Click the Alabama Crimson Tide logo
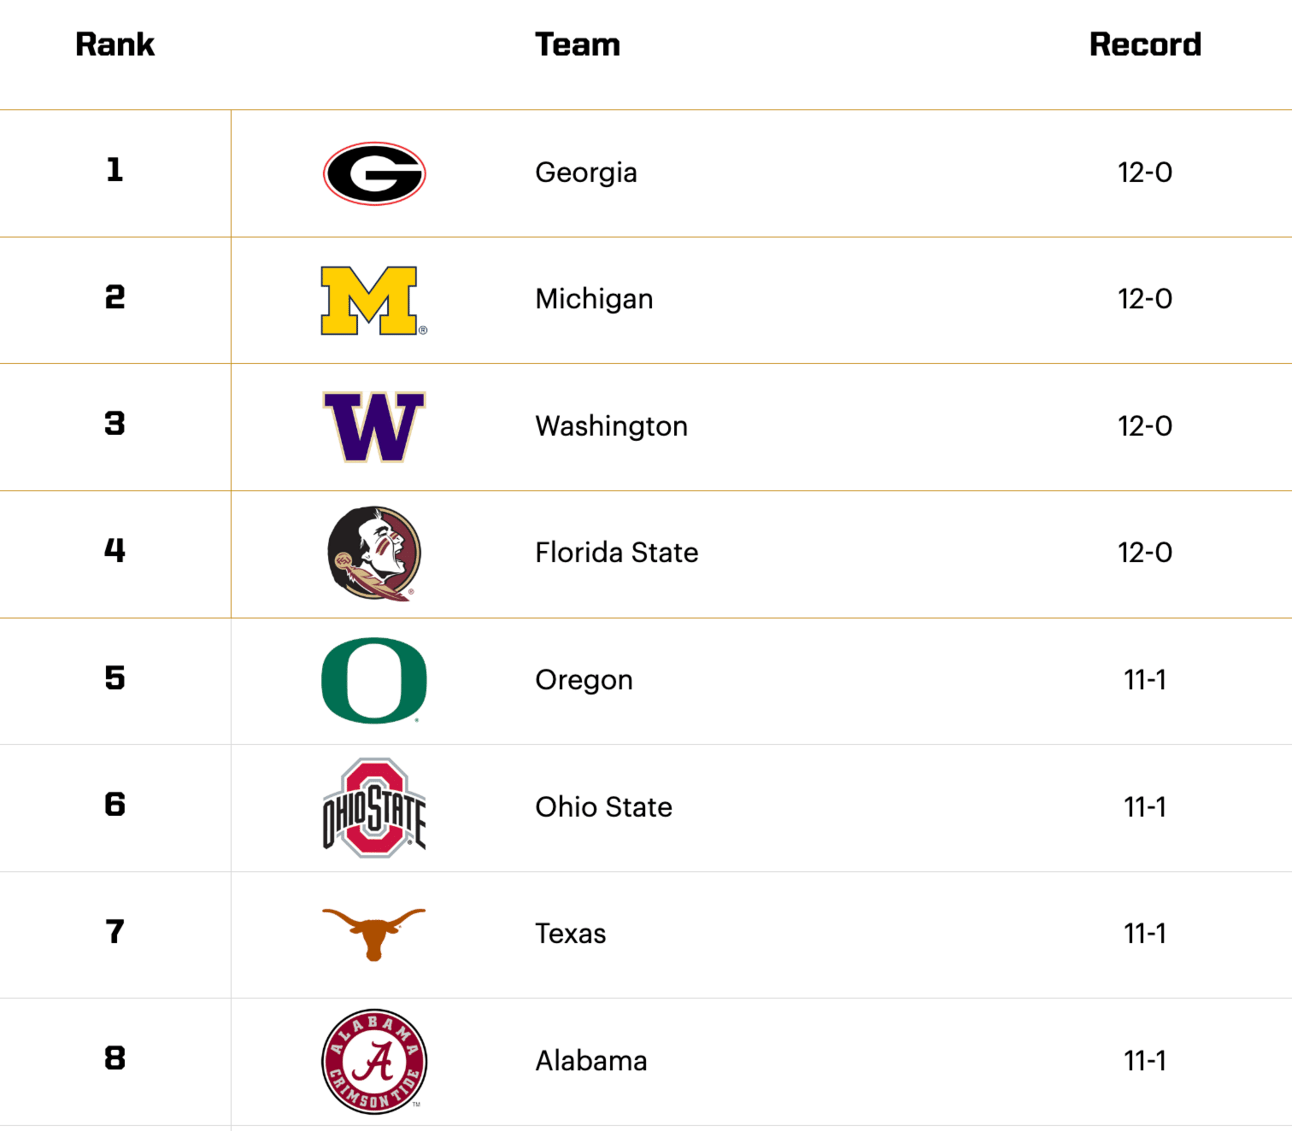This screenshot has height=1131, width=1292. point(374,1061)
